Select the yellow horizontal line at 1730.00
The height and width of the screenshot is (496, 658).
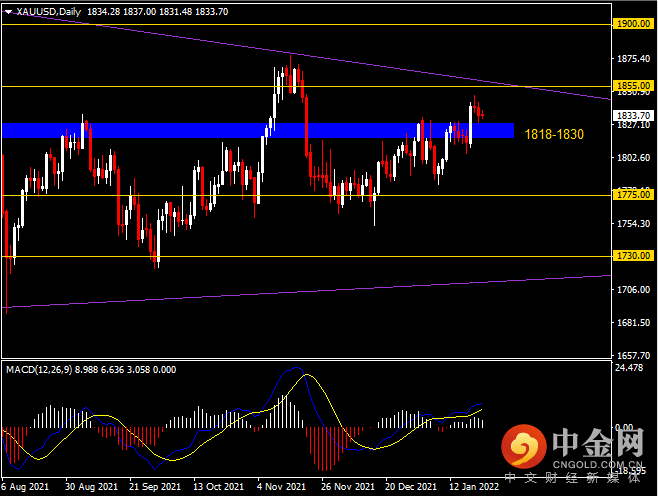point(306,256)
